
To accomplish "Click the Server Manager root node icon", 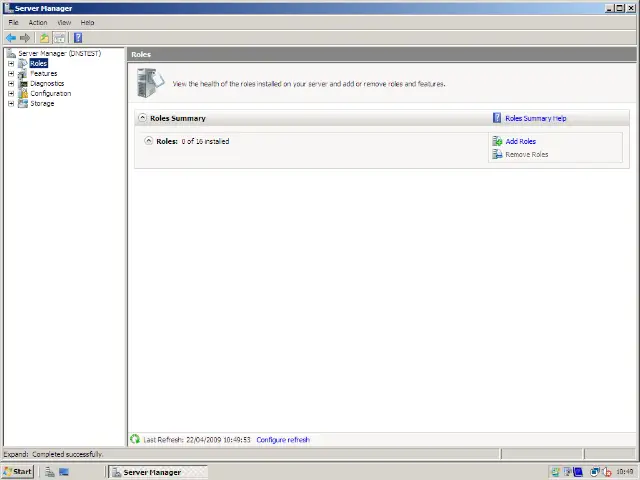I will (11, 53).
